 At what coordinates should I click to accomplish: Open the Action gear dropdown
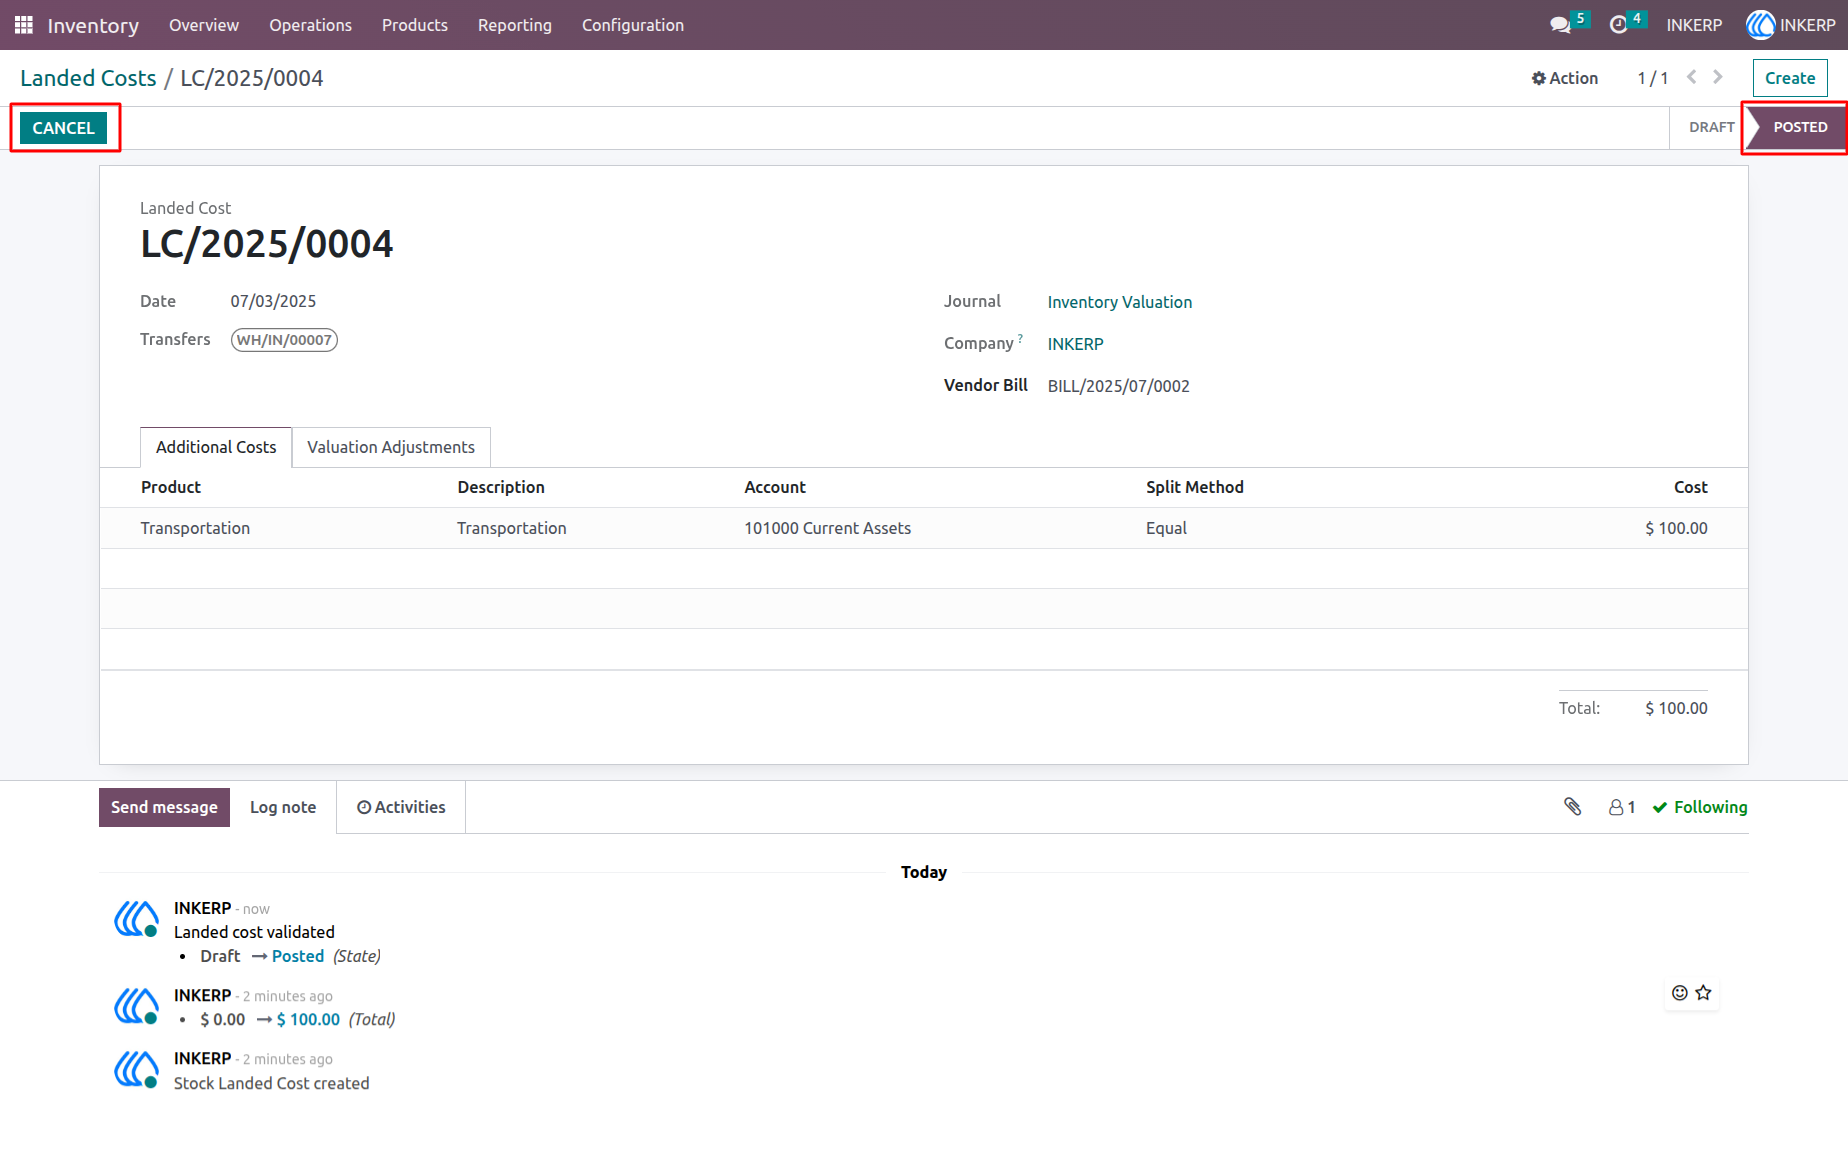point(1565,78)
